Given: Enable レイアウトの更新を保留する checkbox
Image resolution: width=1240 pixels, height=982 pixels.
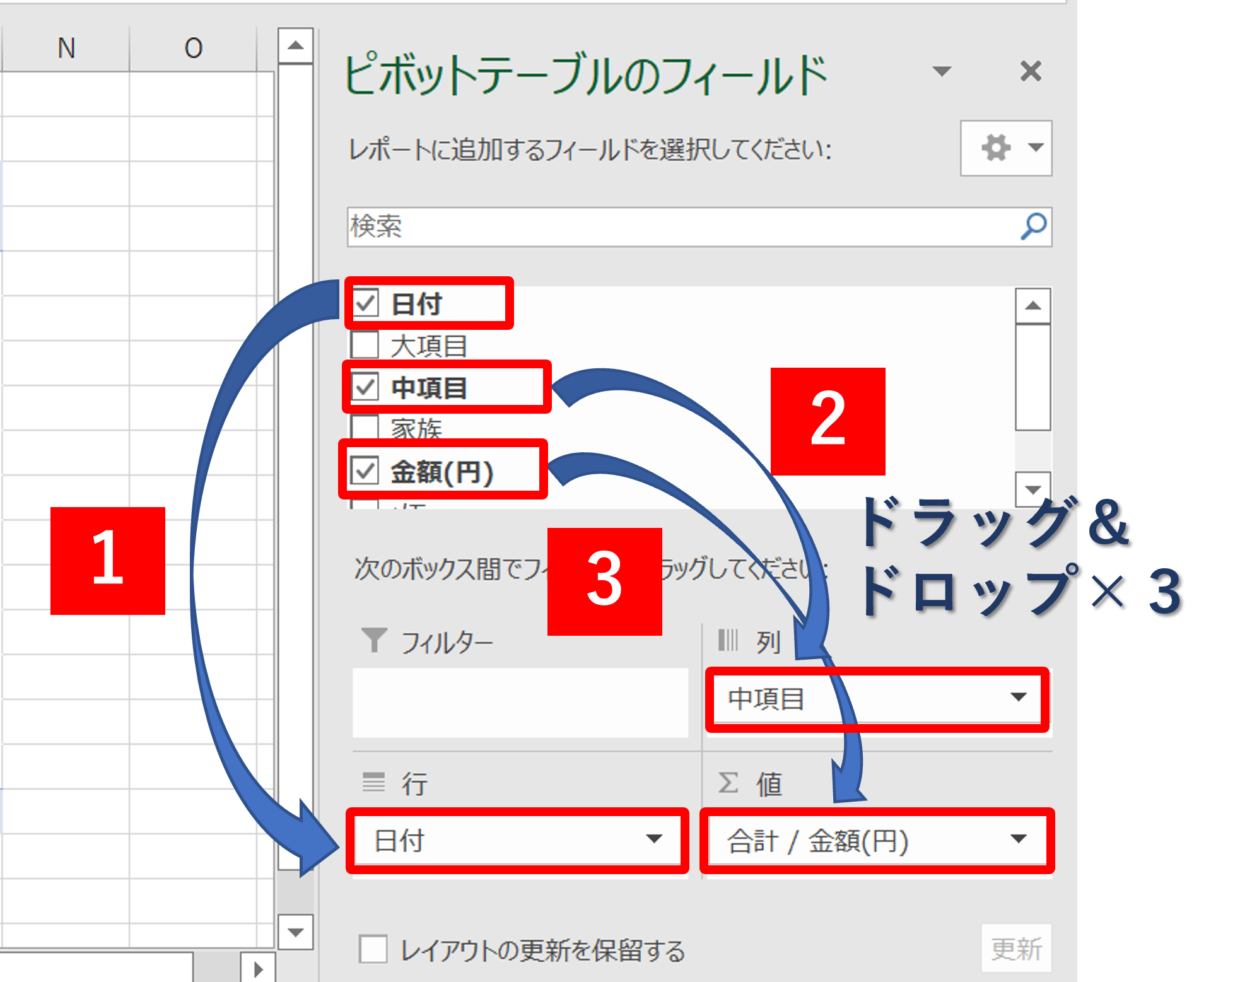Looking at the screenshot, I should (373, 949).
